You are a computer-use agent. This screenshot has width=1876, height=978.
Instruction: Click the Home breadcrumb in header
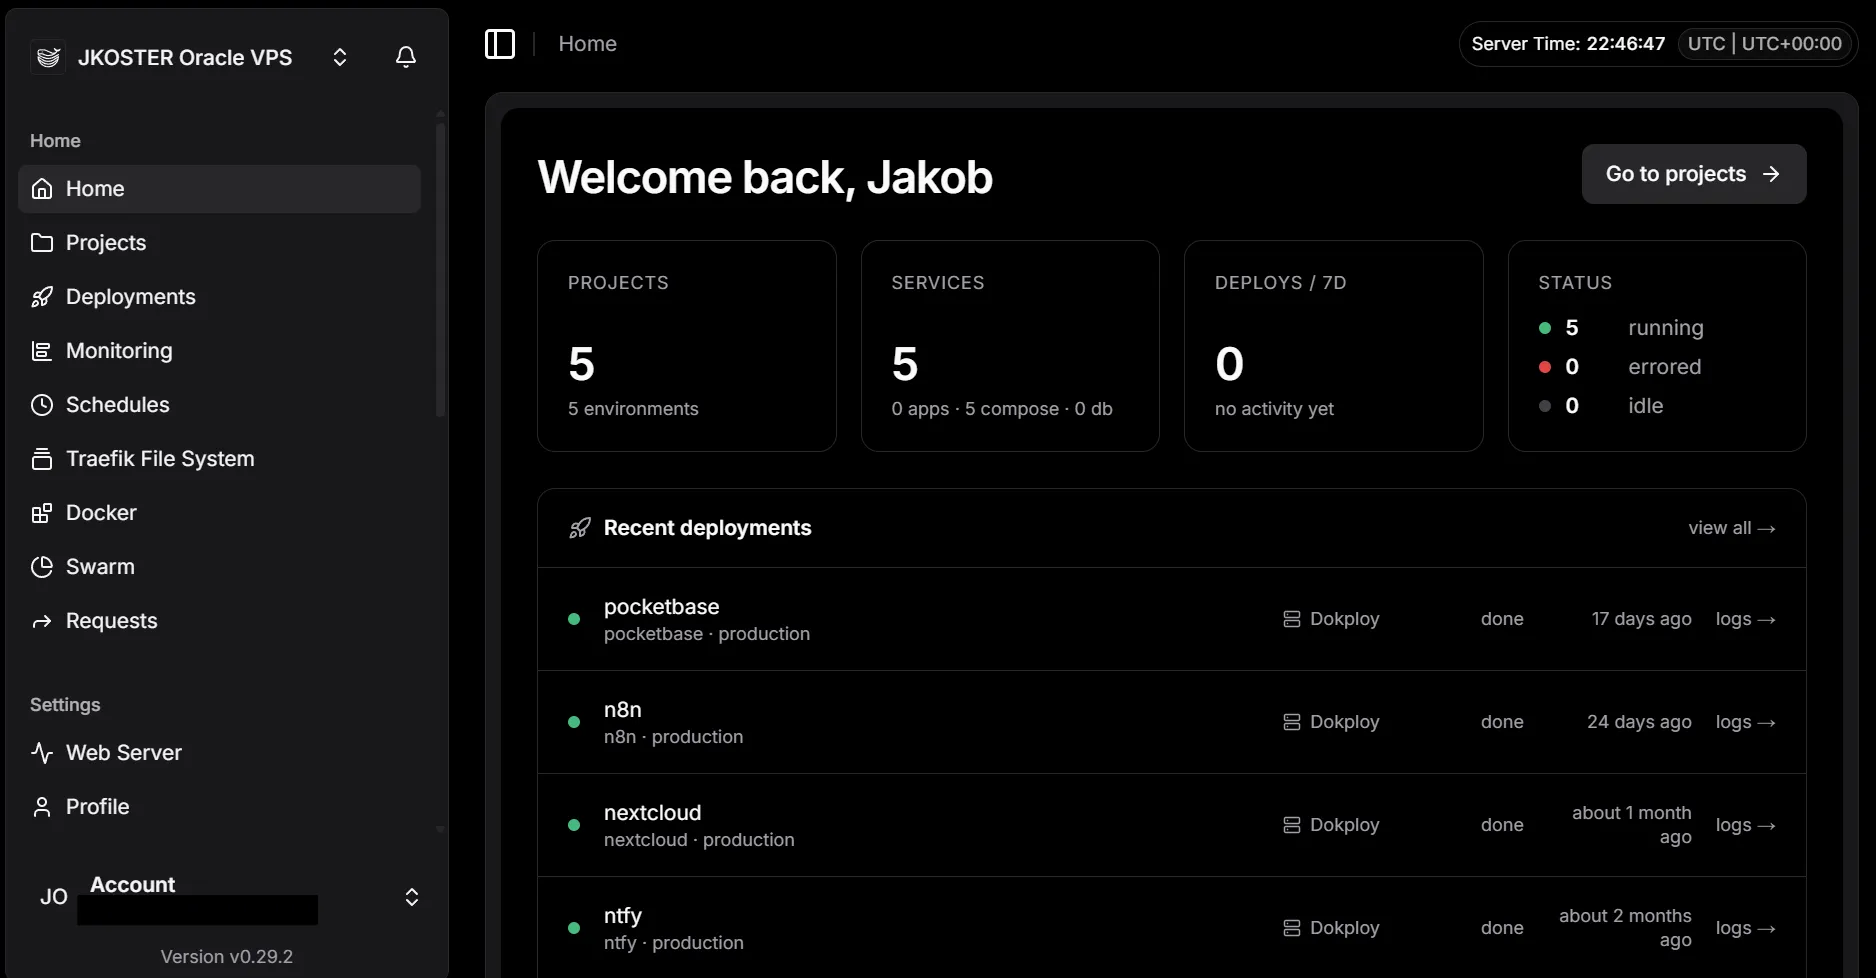point(588,44)
